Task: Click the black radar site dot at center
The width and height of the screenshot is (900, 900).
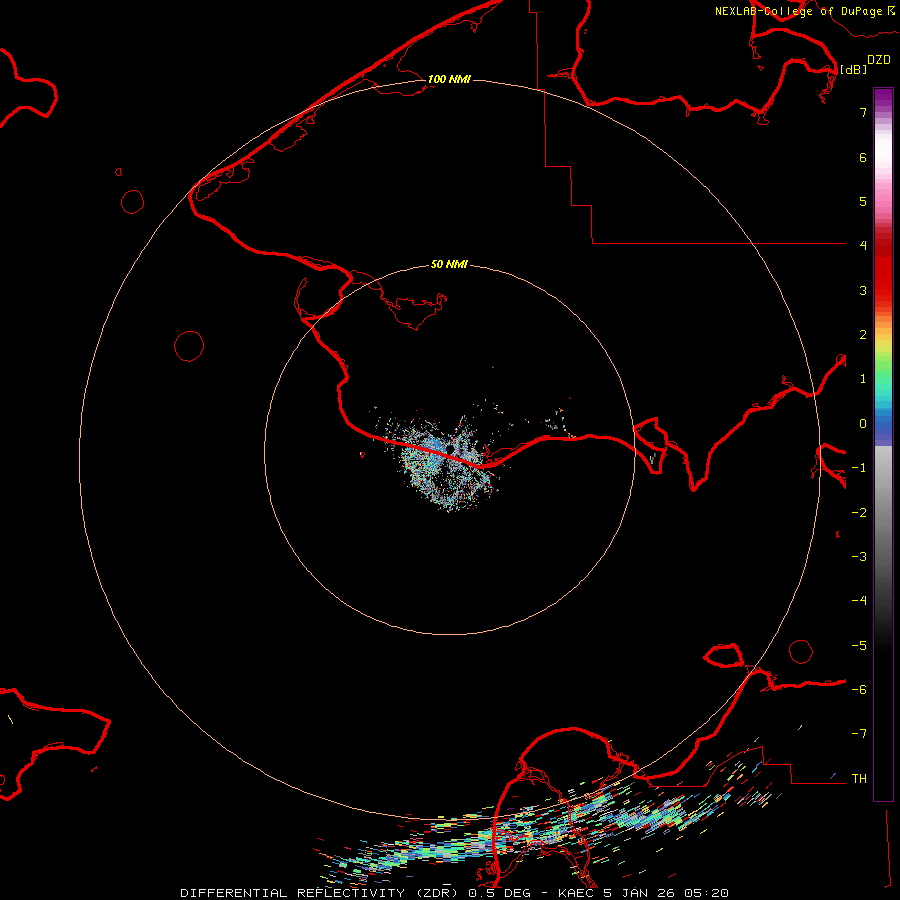Action: (x=449, y=448)
